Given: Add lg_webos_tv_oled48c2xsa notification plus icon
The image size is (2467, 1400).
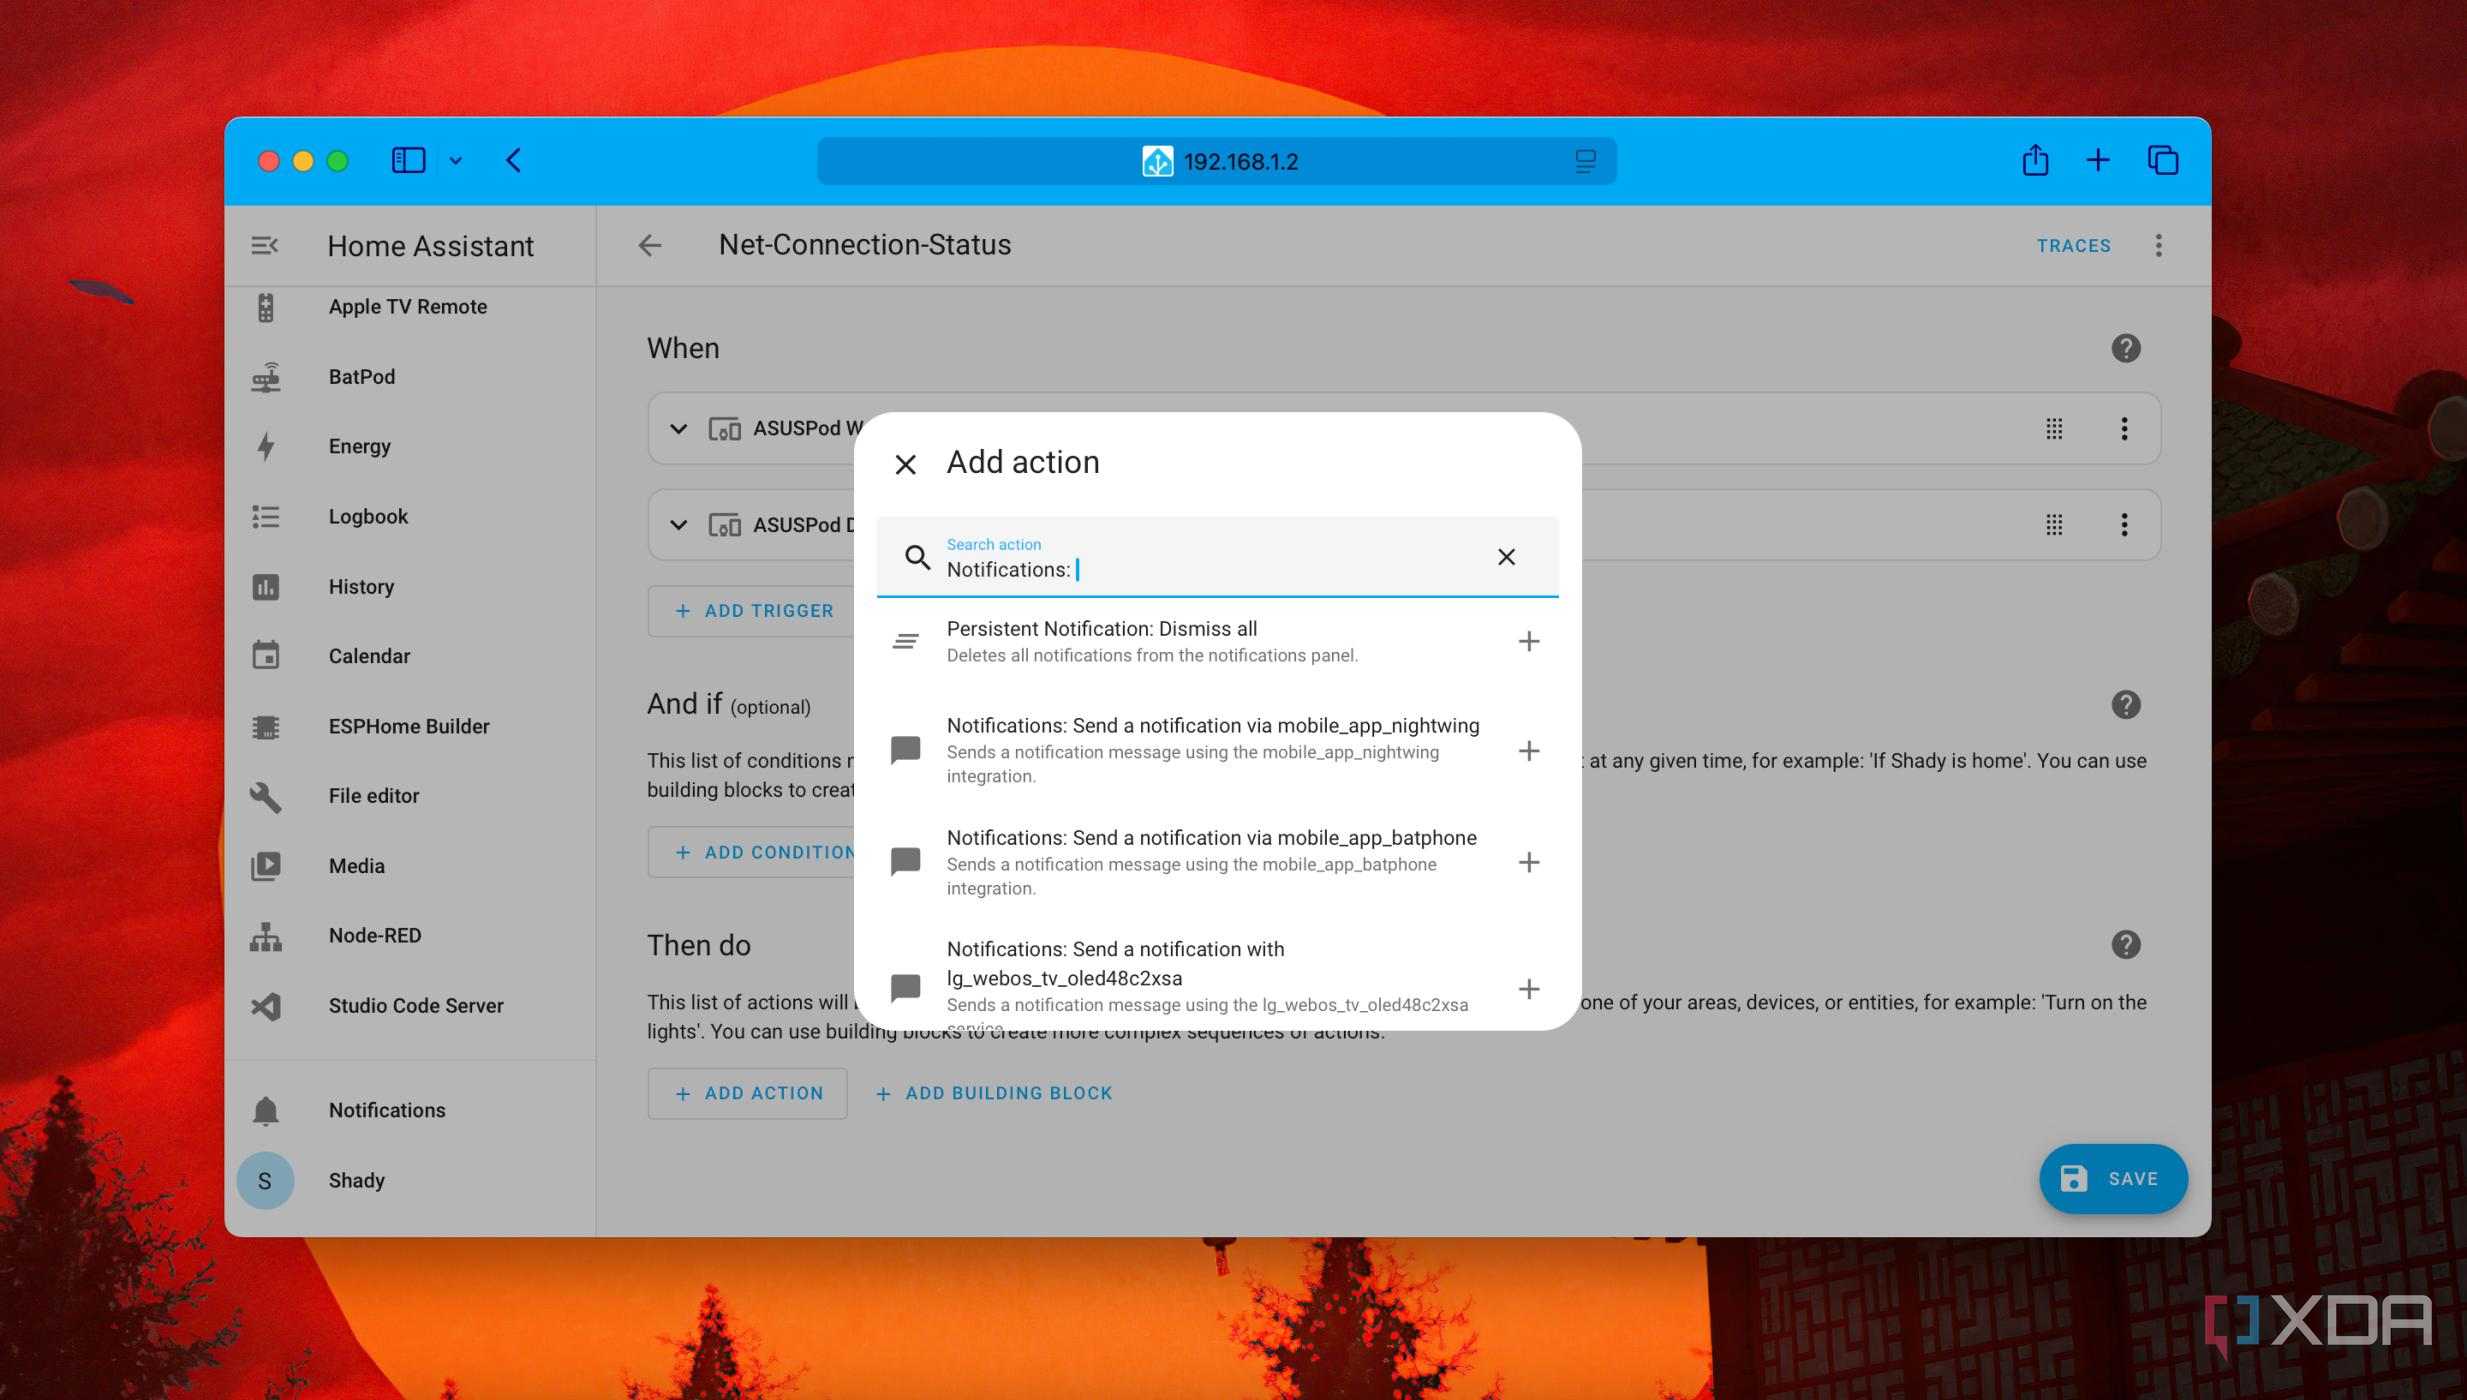Looking at the screenshot, I should [1528, 989].
